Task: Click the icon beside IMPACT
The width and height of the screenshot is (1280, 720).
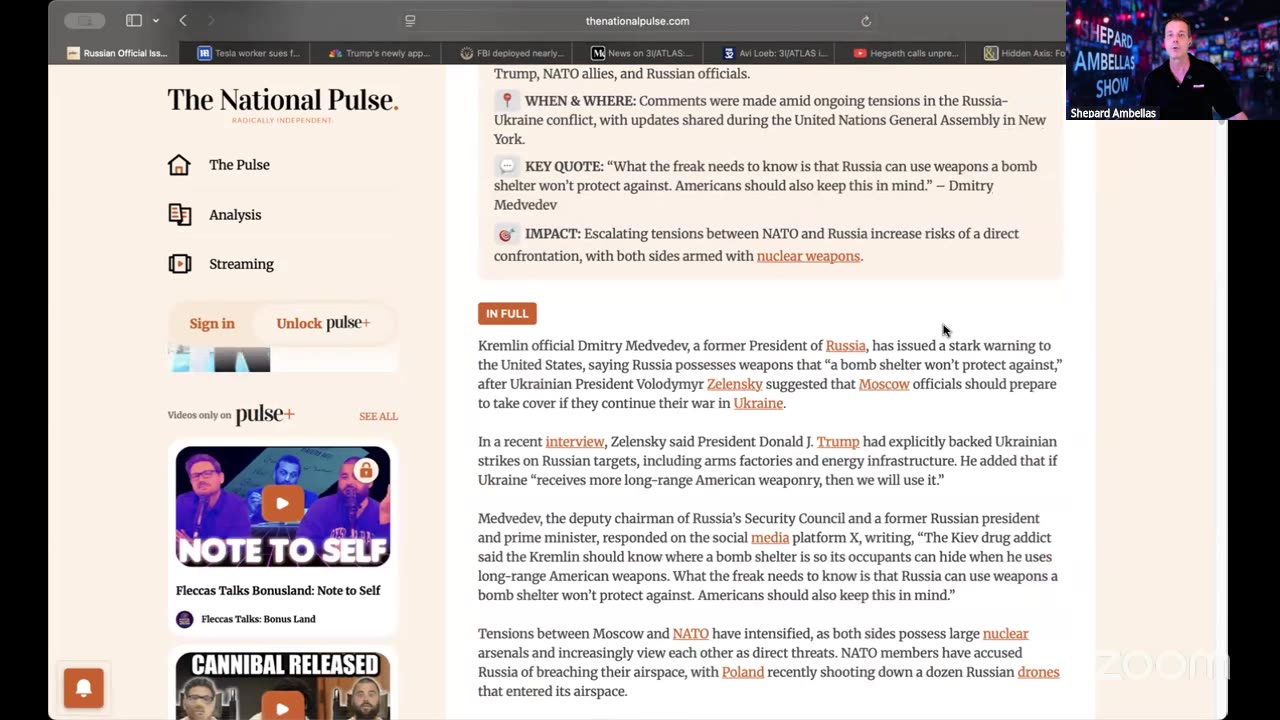Action: click(507, 234)
